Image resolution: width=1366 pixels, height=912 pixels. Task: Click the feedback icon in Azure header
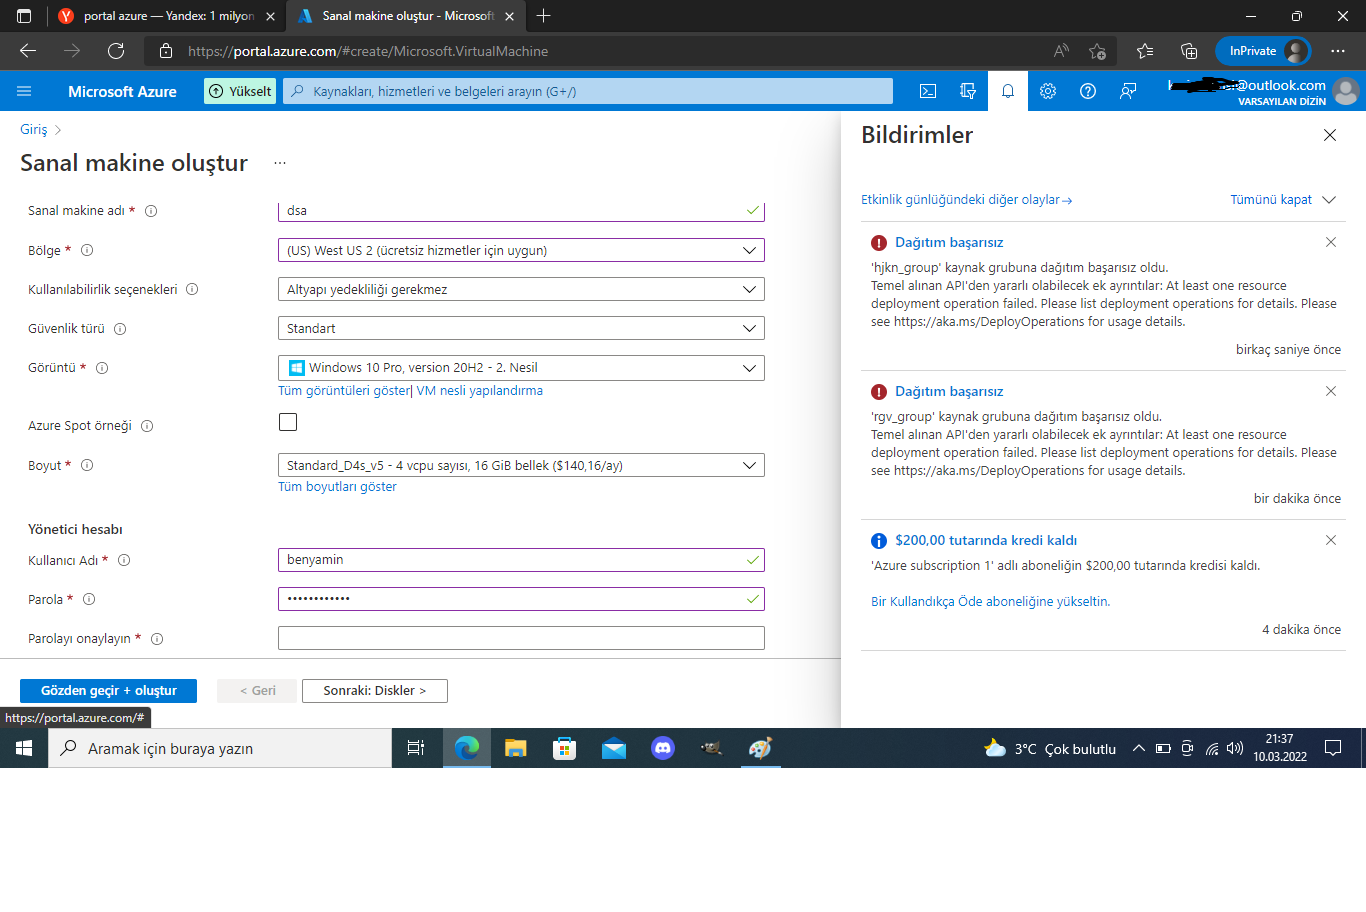point(1128,91)
